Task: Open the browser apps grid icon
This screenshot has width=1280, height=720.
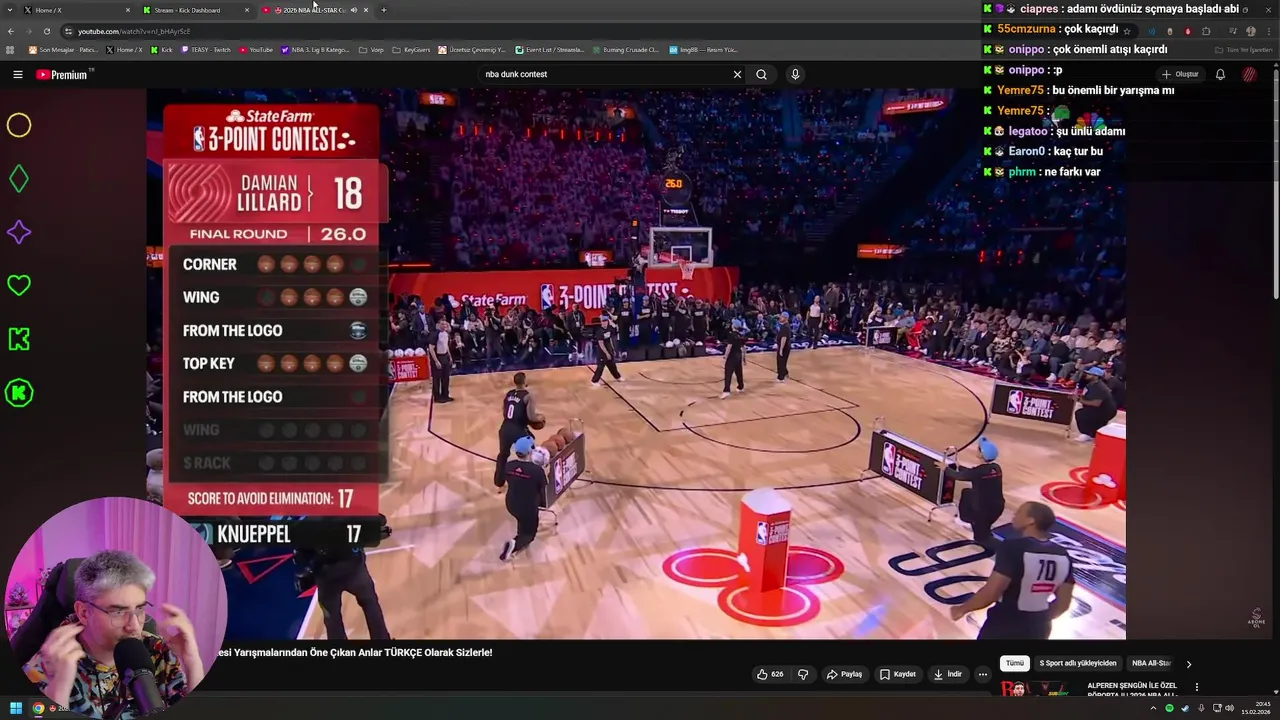Action: point(10,49)
